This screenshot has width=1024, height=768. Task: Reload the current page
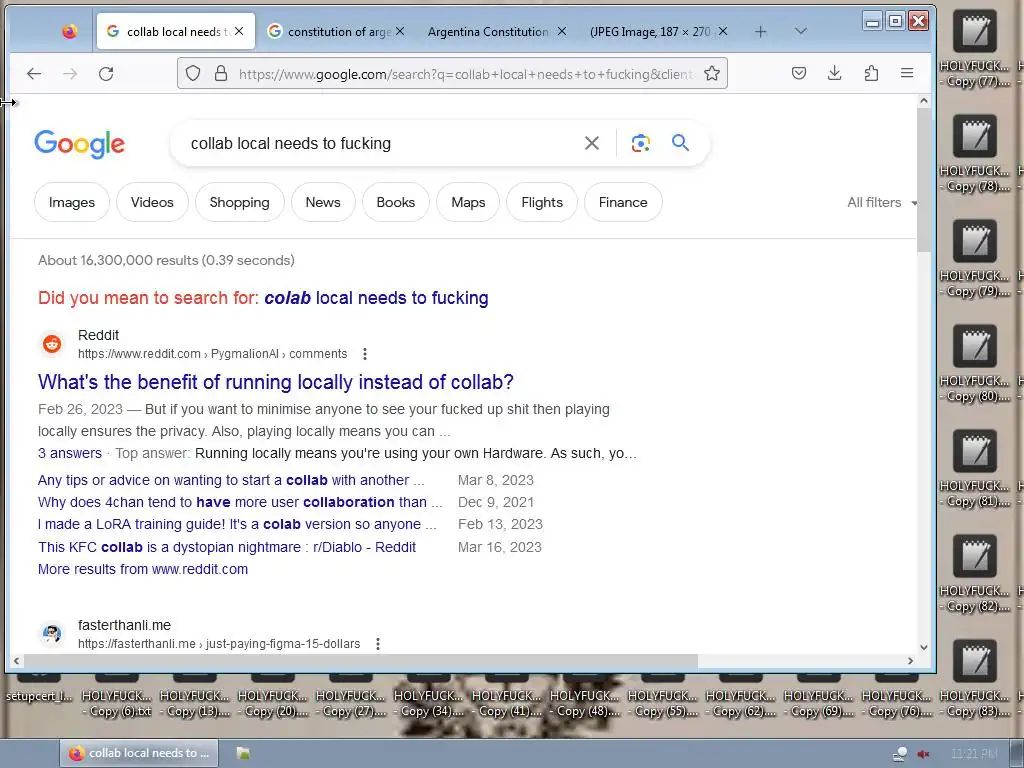coord(106,74)
